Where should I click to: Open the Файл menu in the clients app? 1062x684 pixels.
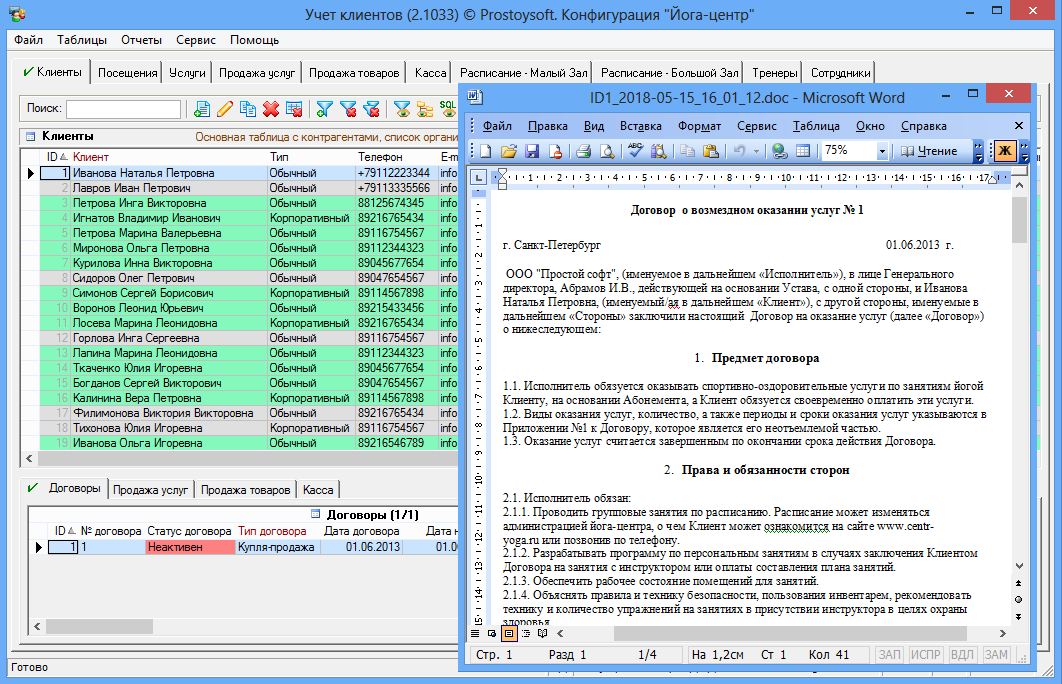pyautogui.click(x=28, y=40)
